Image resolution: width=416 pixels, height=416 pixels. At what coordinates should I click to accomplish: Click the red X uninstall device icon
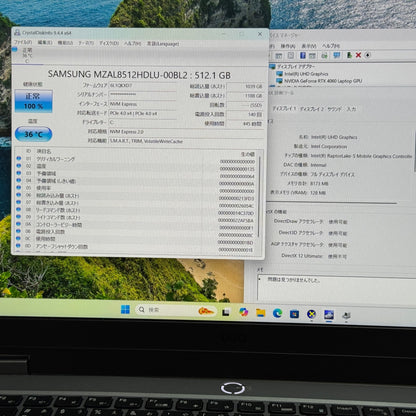pos(358,55)
